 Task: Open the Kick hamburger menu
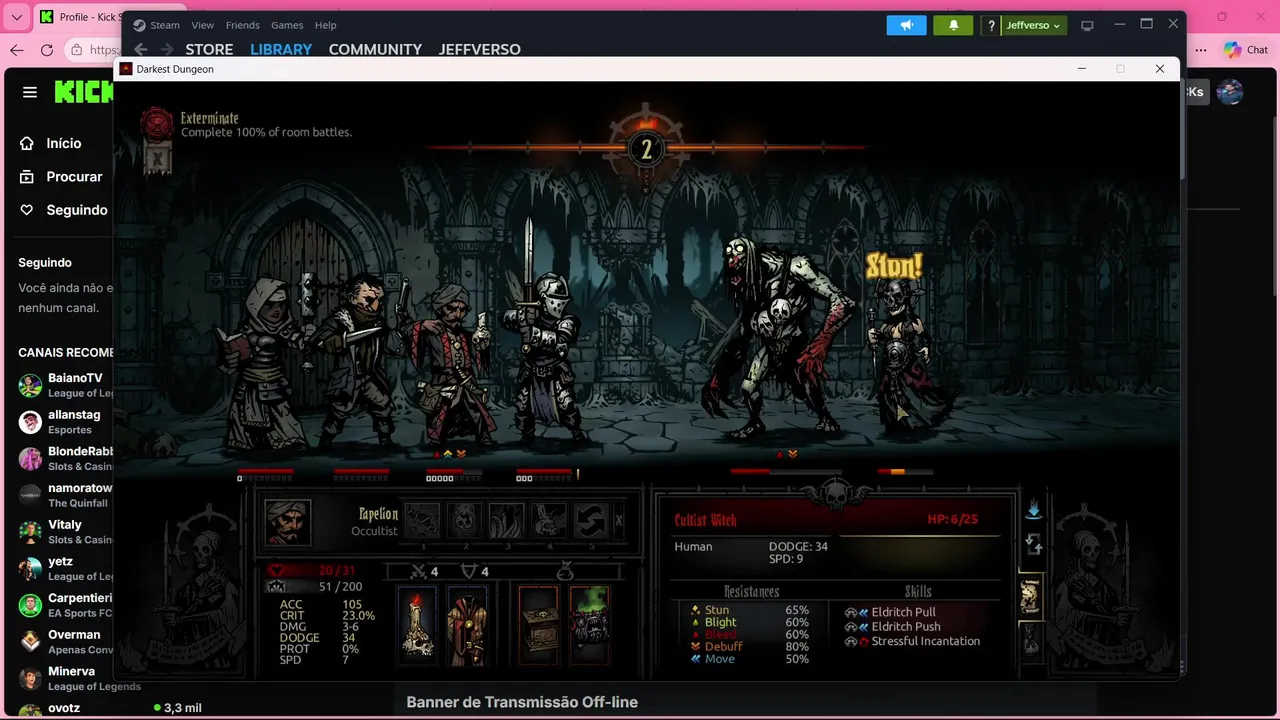(x=30, y=92)
